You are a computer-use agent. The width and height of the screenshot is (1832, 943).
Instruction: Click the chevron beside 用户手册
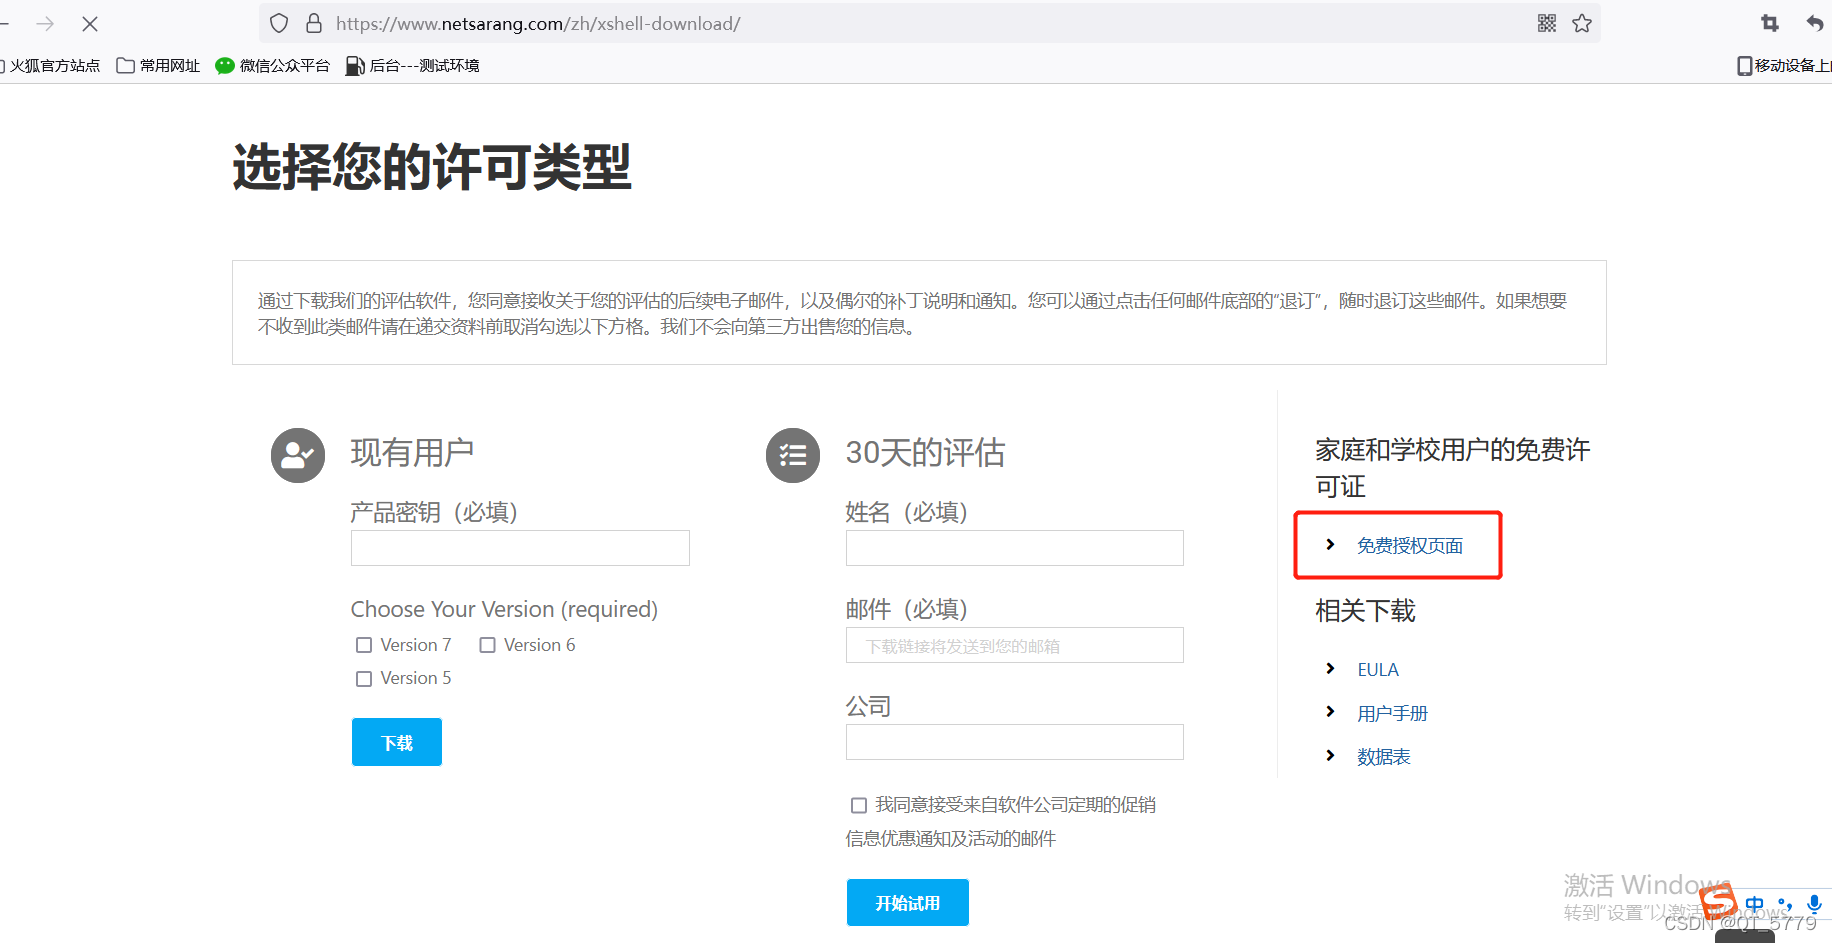(1330, 711)
